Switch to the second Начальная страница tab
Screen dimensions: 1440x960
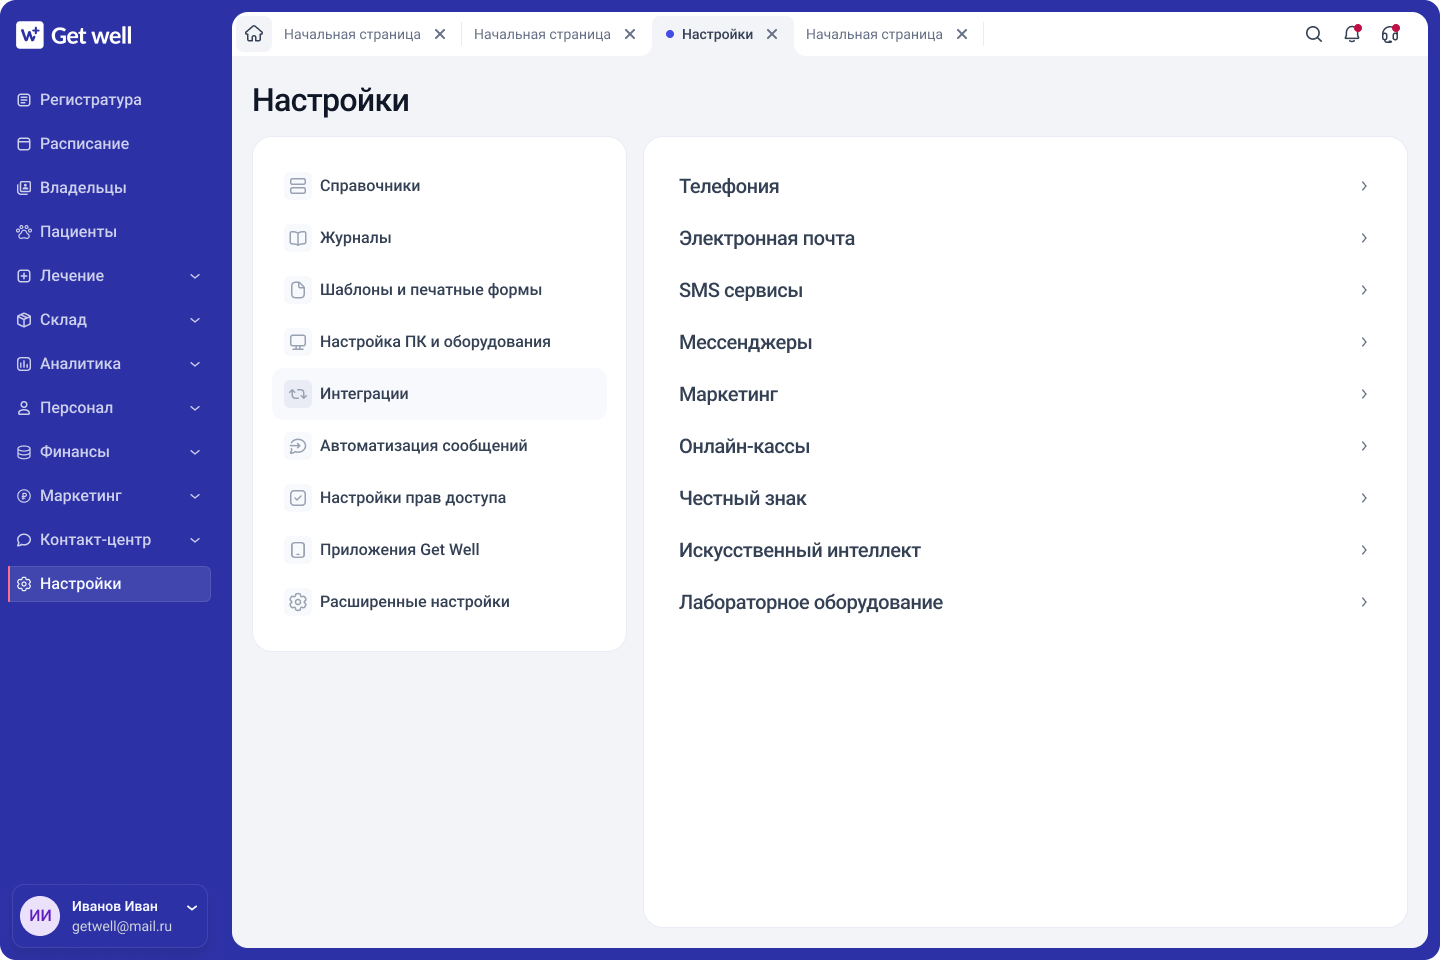542,34
